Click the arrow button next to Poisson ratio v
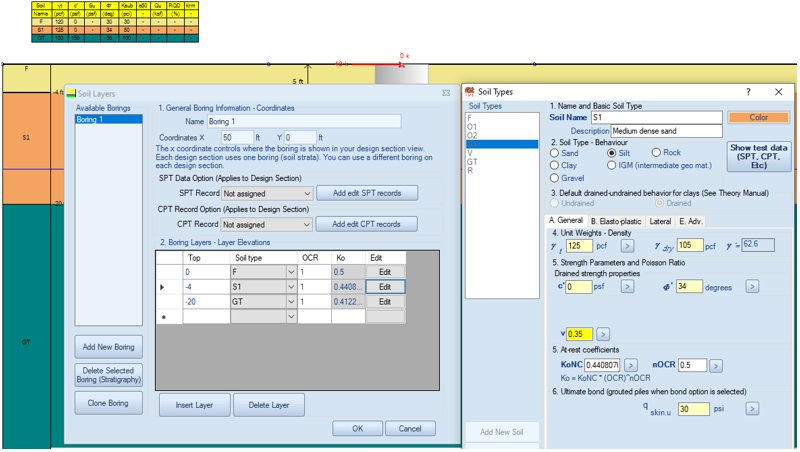Image resolution: width=800 pixels, height=452 pixels. point(603,334)
